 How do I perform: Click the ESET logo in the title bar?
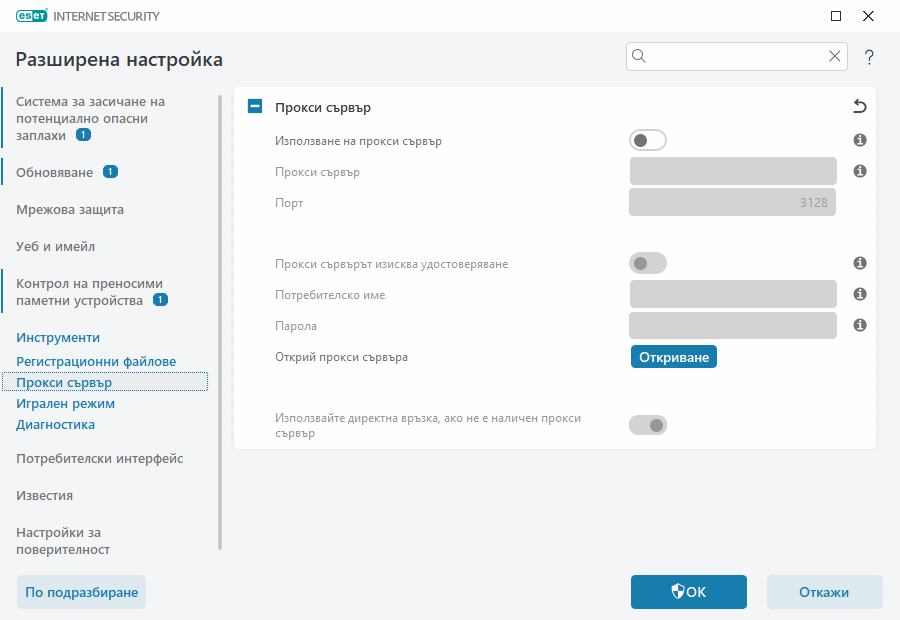coord(31,16)
